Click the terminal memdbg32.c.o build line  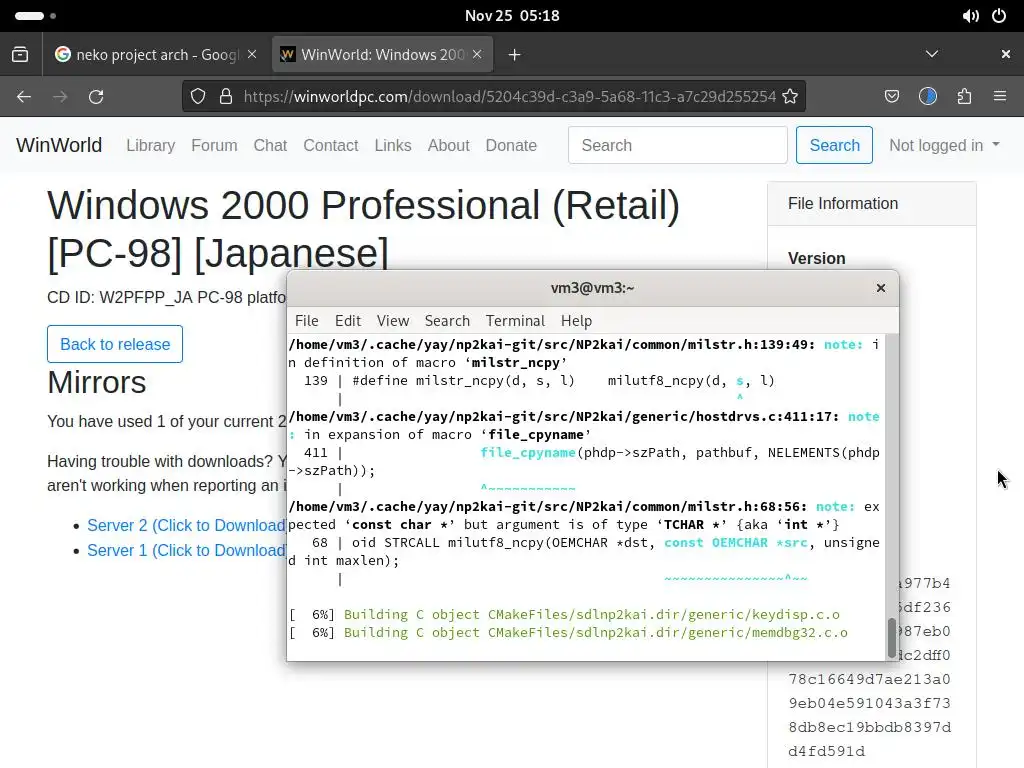(x=569, y=633)
